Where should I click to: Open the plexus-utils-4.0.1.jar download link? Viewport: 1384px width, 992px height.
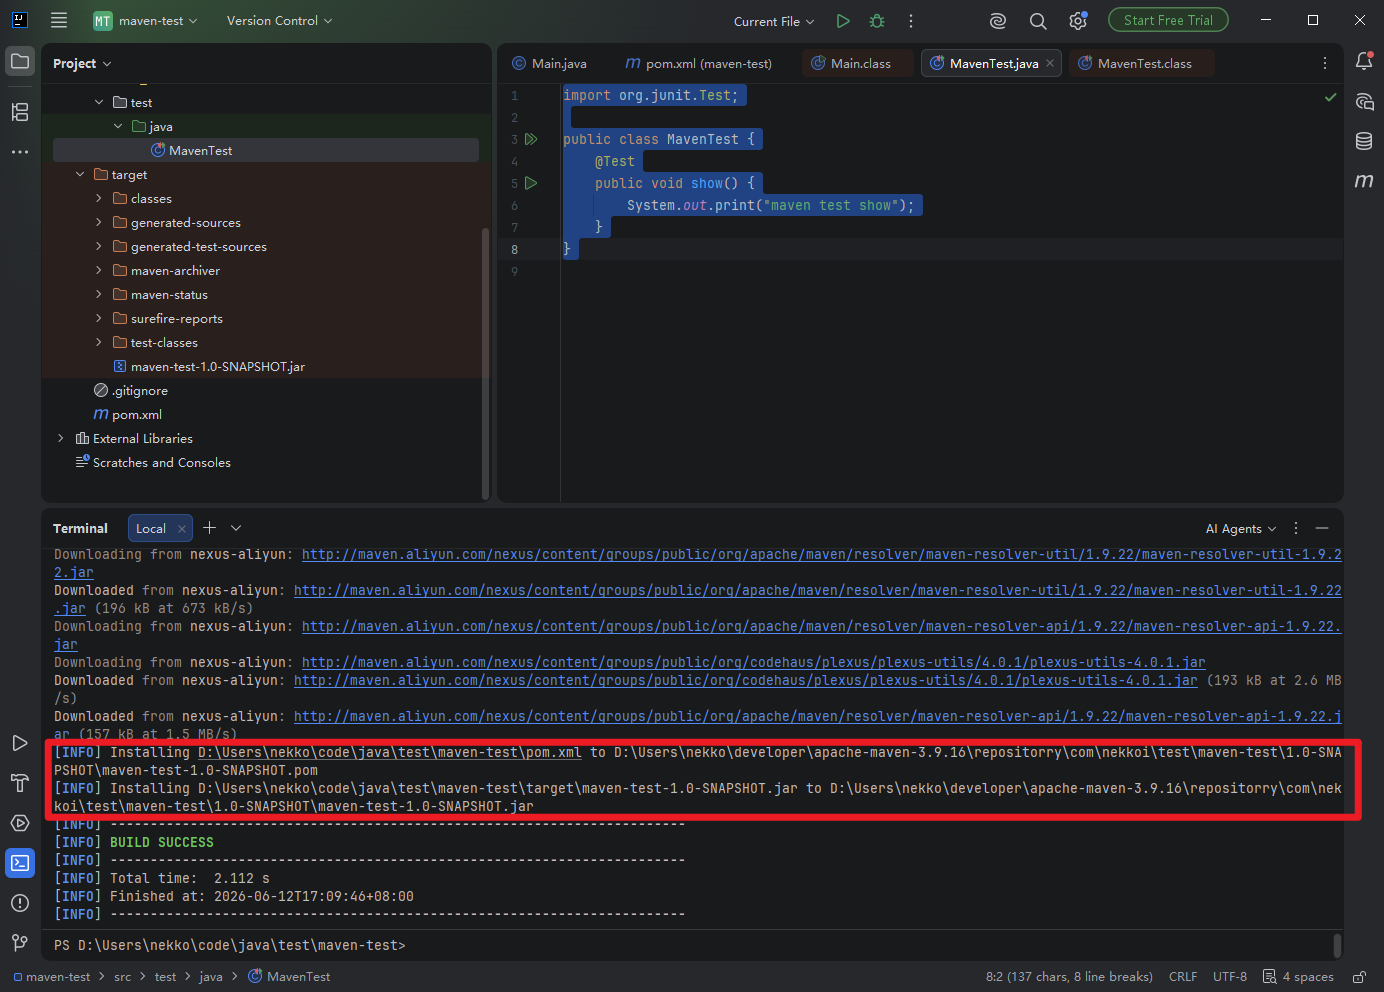[x=753, y=662]
